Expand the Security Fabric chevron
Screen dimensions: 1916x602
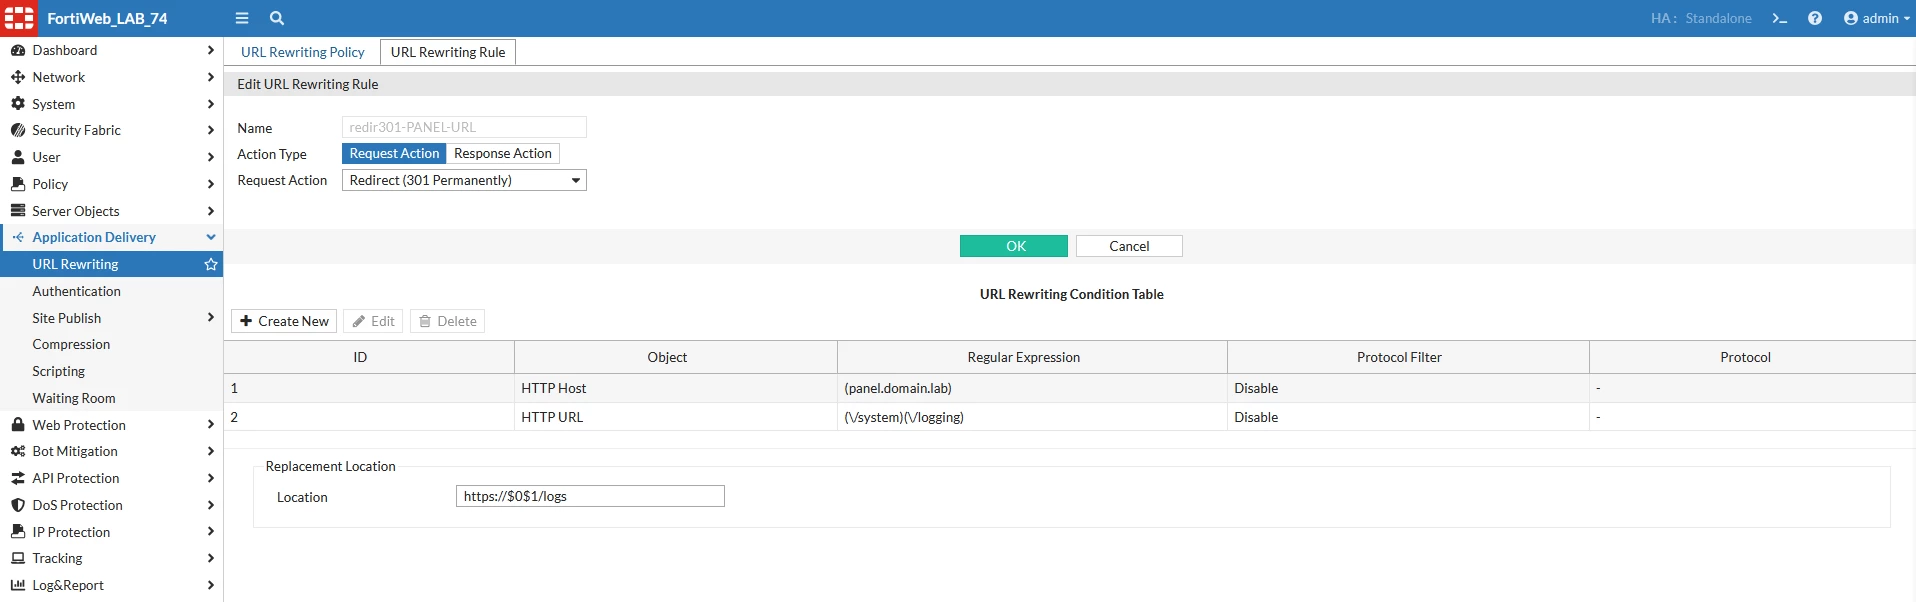tap(210, 130)
